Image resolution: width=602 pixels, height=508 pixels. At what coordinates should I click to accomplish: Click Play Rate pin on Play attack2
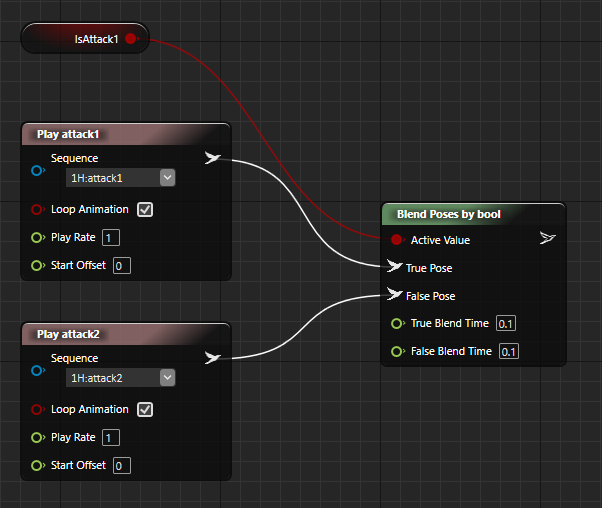tap(37, 438)
